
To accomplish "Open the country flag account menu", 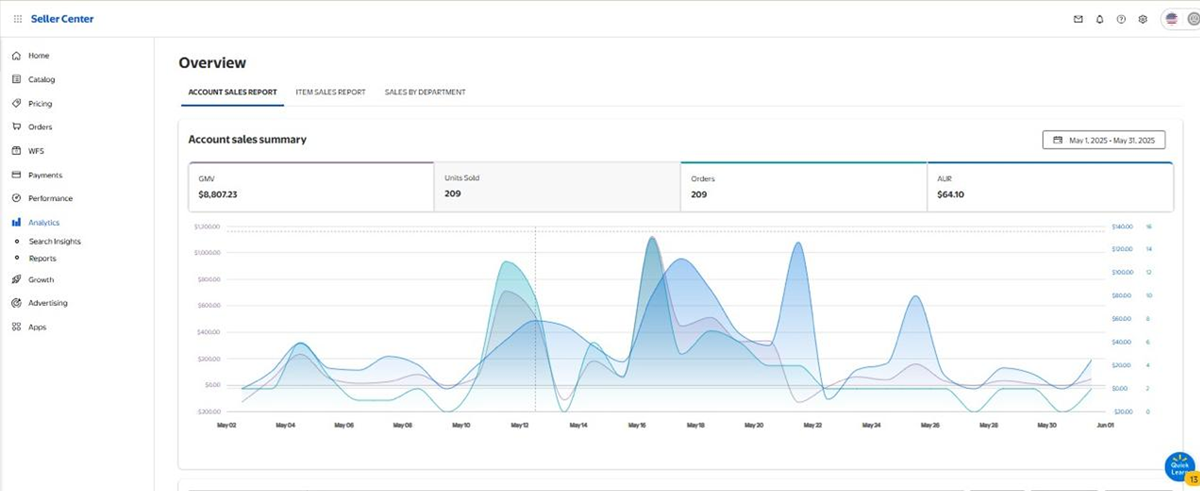I will click(1171, 19).
